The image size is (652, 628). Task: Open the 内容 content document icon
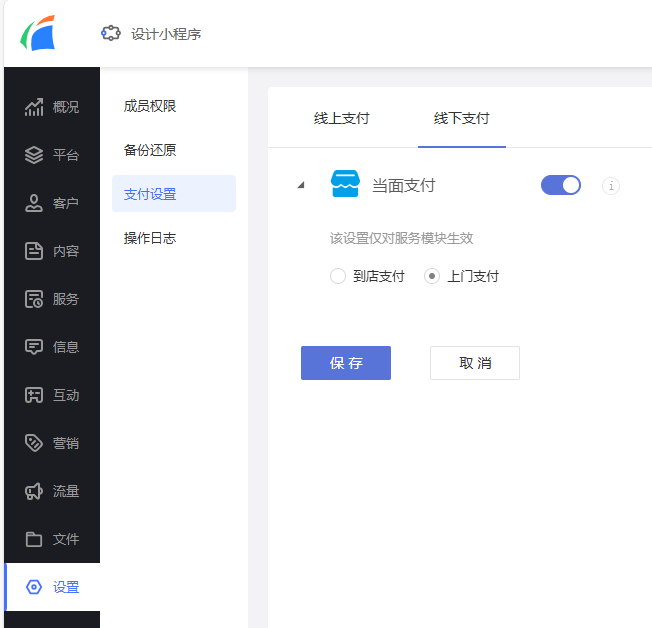pyautogui.click(x=34, y=251)
